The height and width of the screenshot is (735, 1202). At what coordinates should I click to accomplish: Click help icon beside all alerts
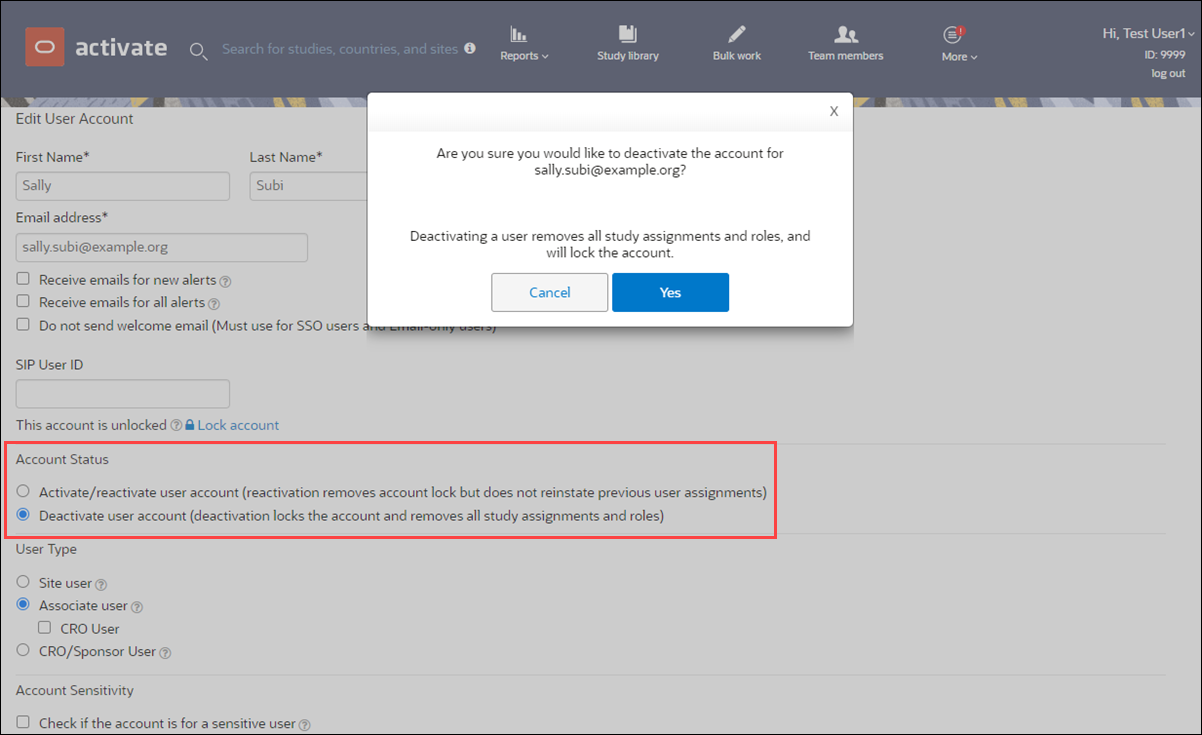point(214,303)
